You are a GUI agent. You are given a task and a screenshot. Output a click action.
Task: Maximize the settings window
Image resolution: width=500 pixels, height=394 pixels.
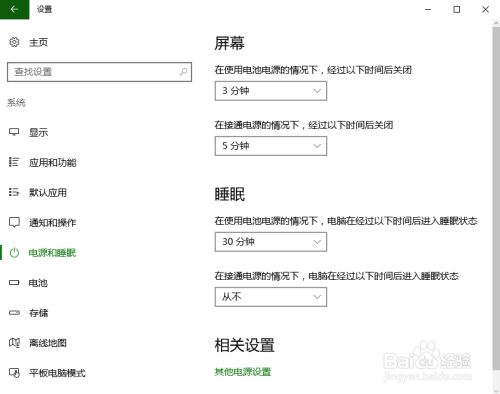tap(457, 9)
